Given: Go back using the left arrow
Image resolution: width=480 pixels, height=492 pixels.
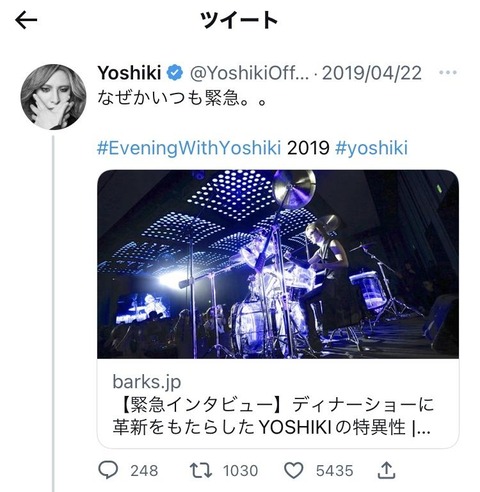Looking at the screenshot, I should click(26, 20).
